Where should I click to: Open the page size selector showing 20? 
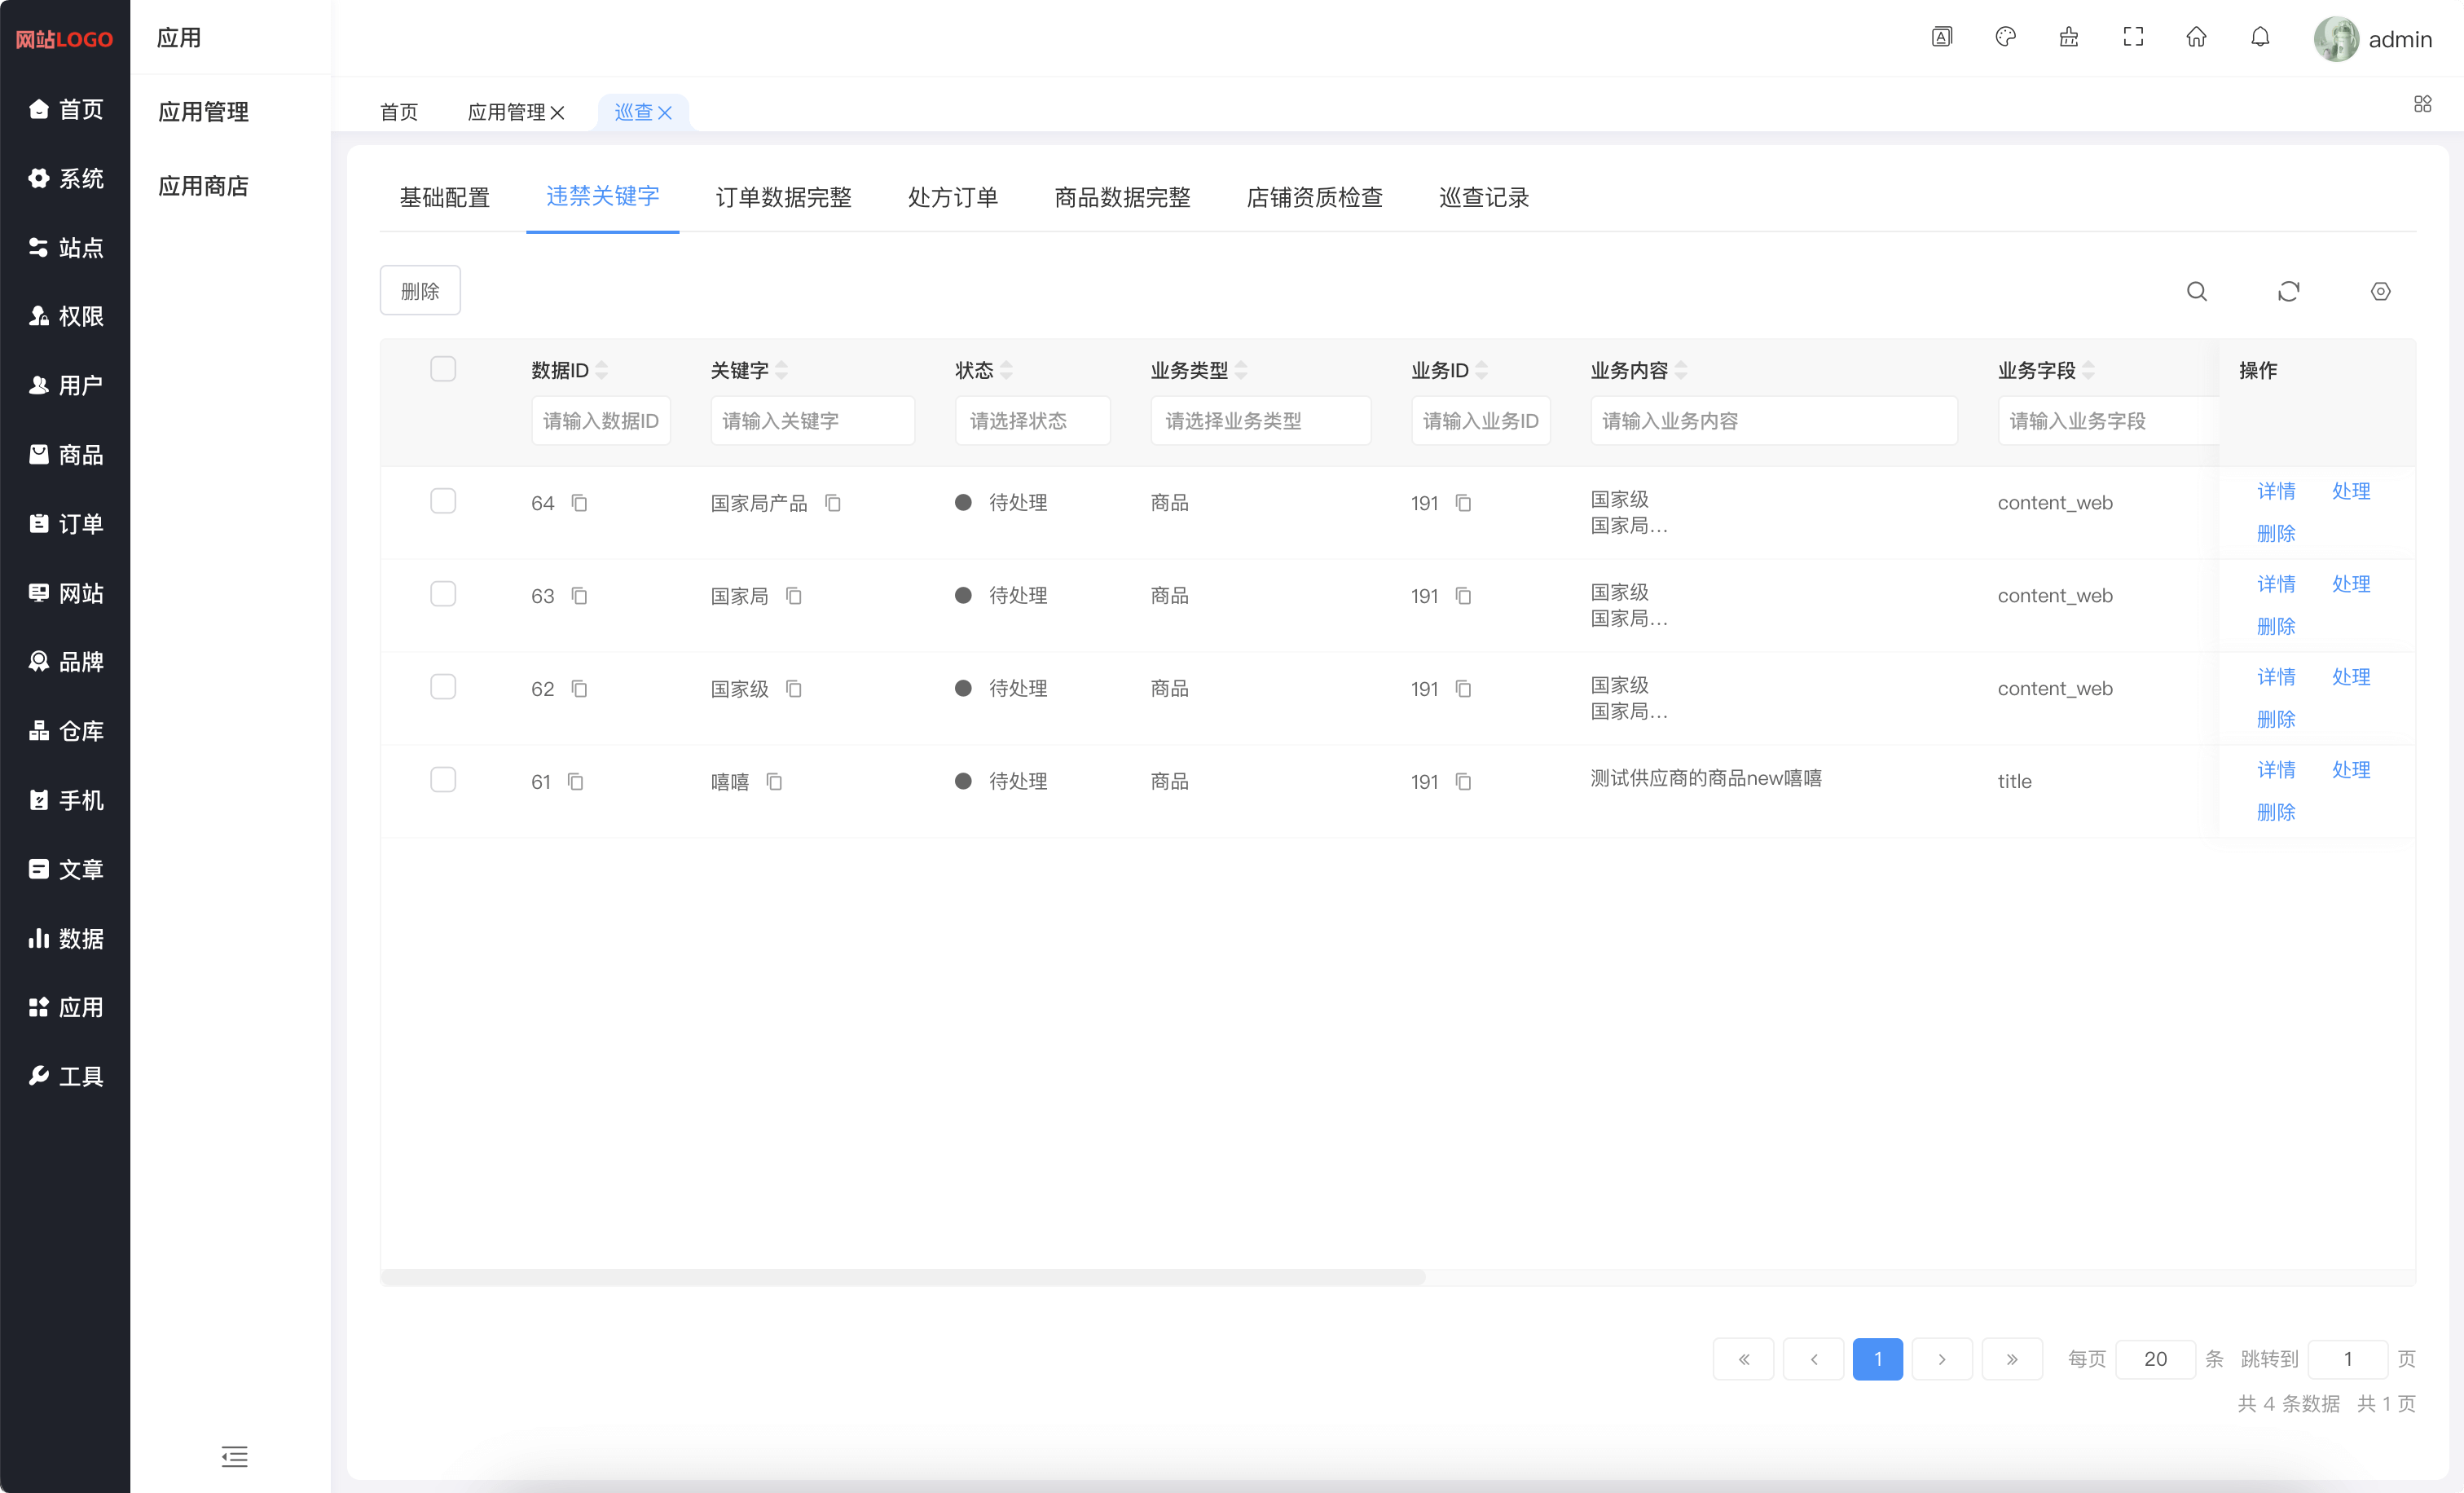click(x=2155, y=1359)
